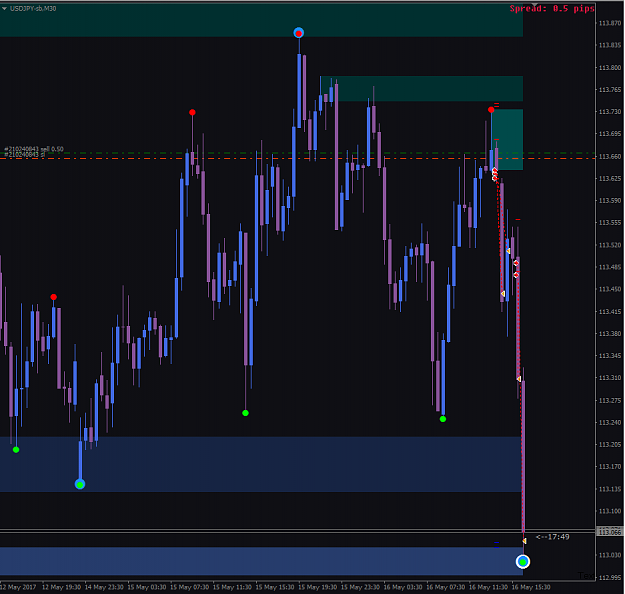
Task: Select the white-ringed green dot at chart bottom right
Action: coord(523,562)
